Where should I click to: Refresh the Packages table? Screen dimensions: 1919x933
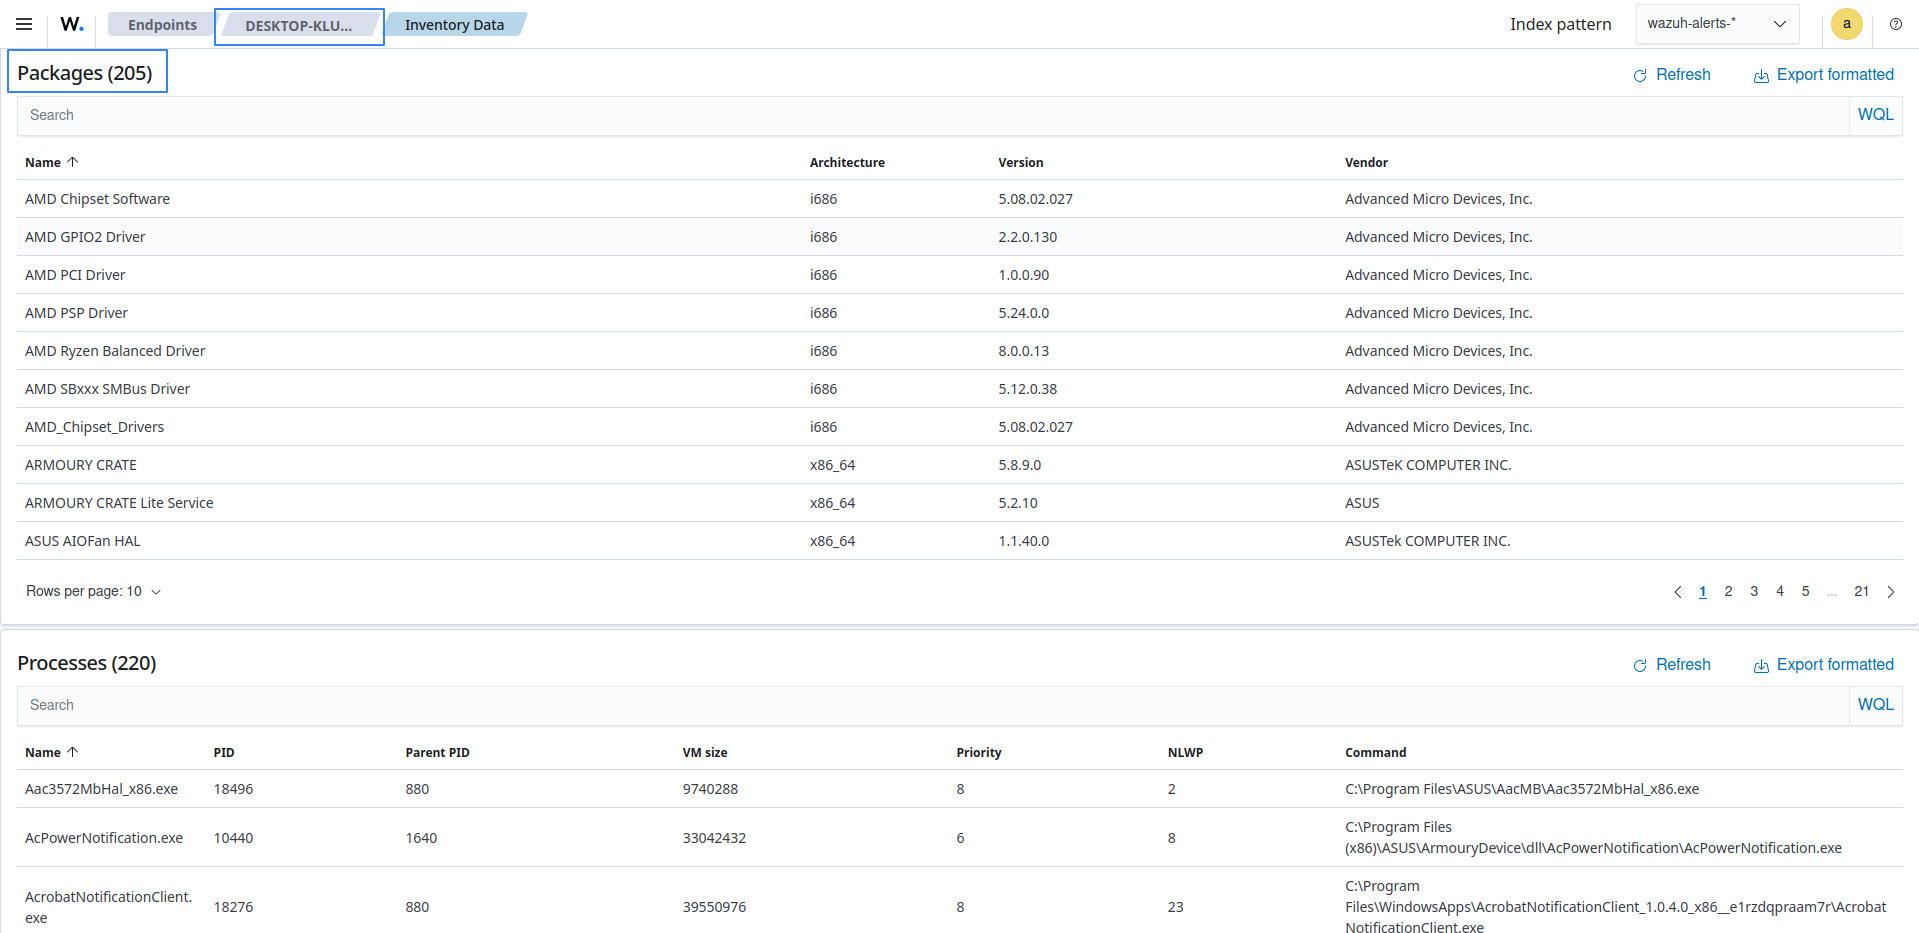pos(1672,75)
